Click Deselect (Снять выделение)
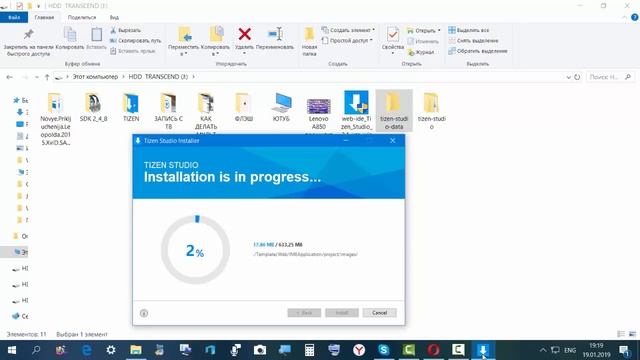 point(473,40)
